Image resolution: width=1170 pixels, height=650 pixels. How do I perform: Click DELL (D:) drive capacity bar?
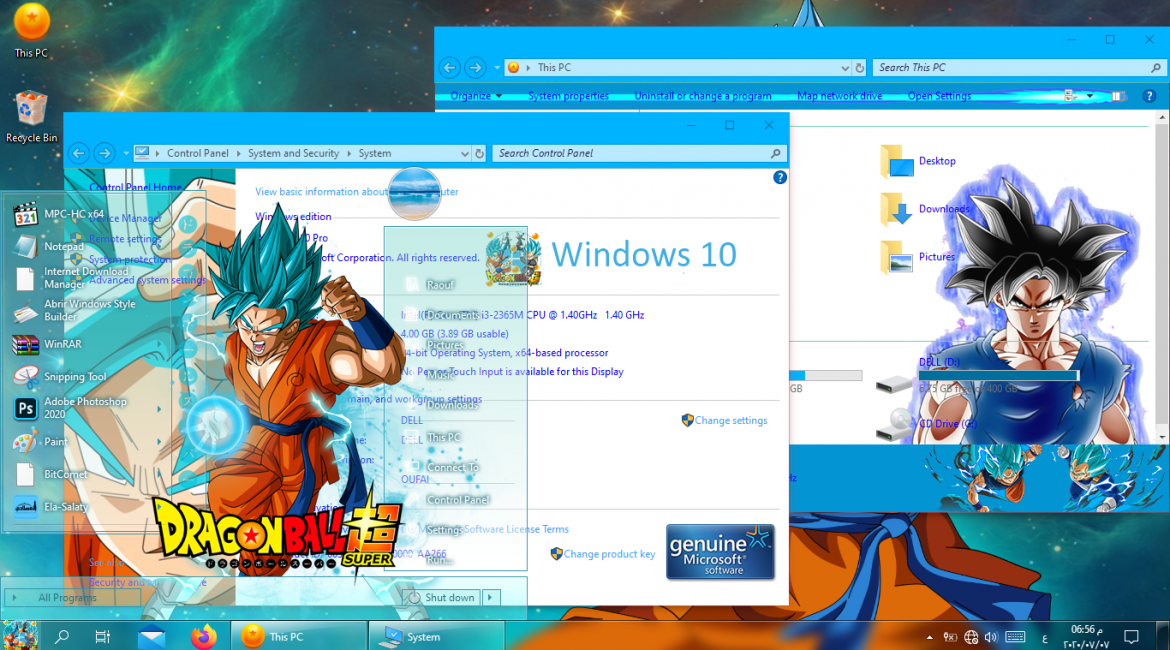998,375
